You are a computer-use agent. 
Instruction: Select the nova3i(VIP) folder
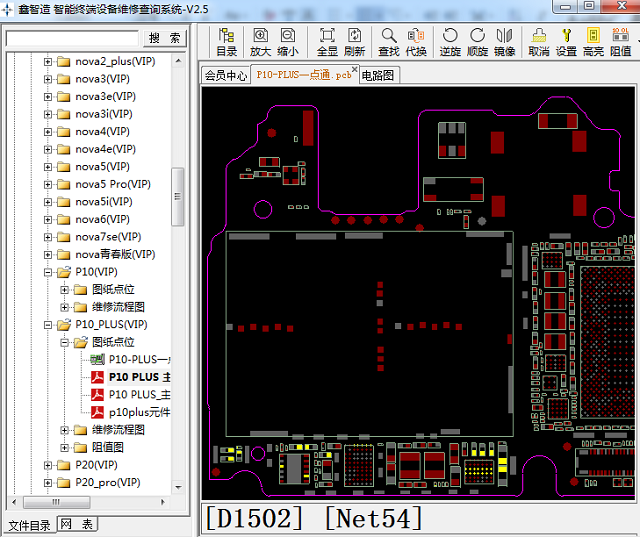pyautogui.click(x=104, y=114)
